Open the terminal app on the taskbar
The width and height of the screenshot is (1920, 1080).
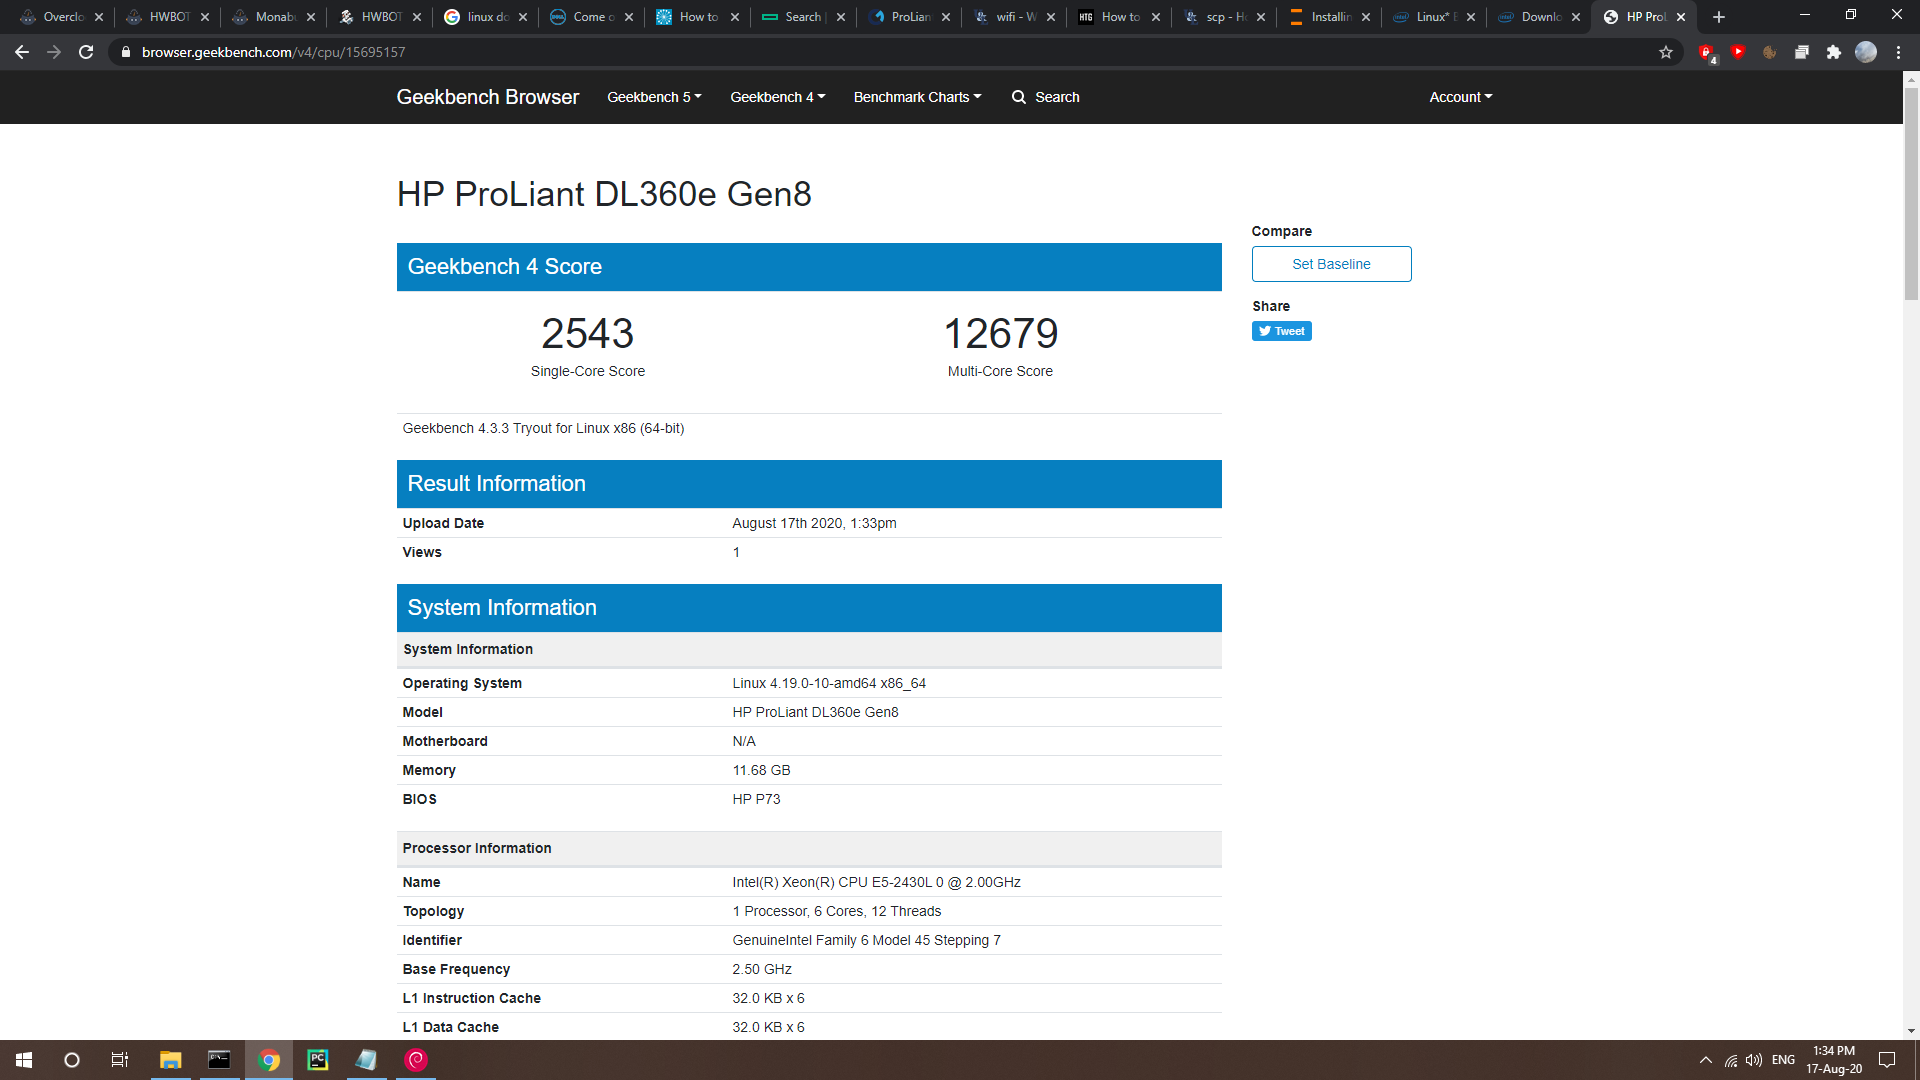(x=219, y=1060)
